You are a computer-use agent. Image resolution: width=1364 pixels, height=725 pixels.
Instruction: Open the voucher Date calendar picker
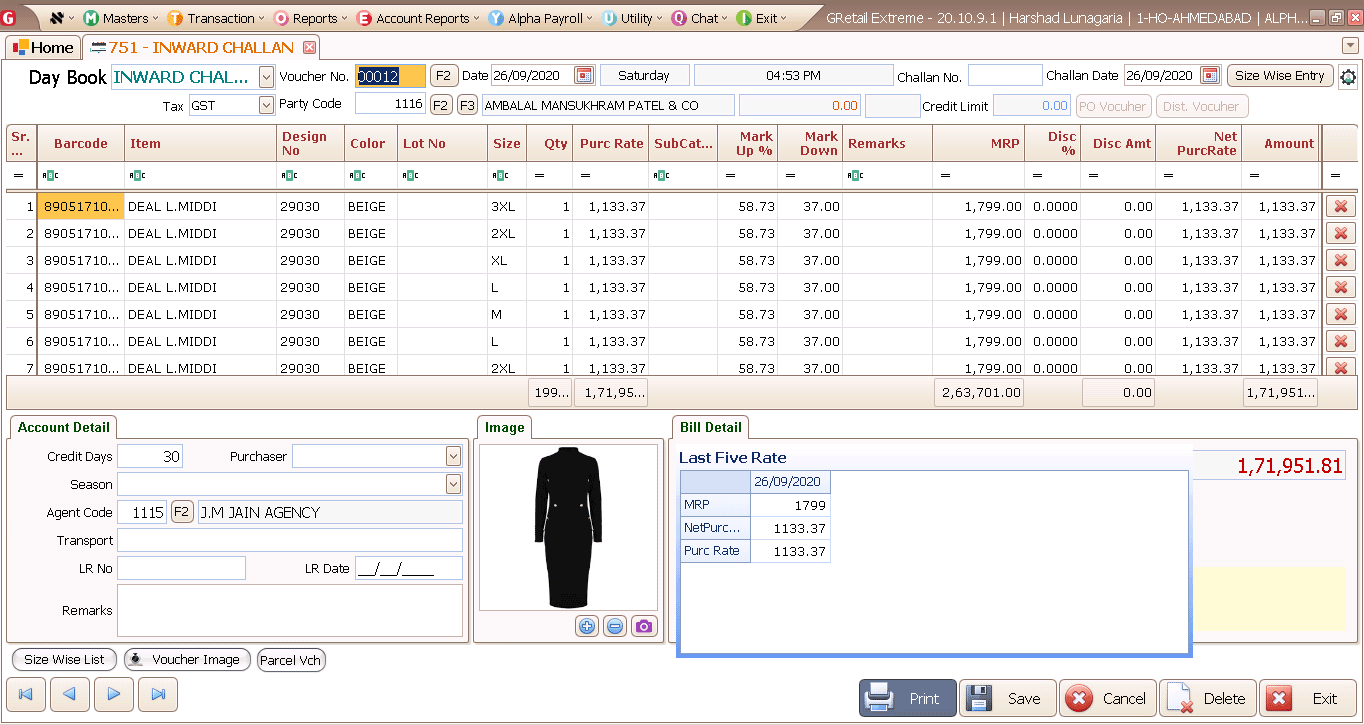584,76
